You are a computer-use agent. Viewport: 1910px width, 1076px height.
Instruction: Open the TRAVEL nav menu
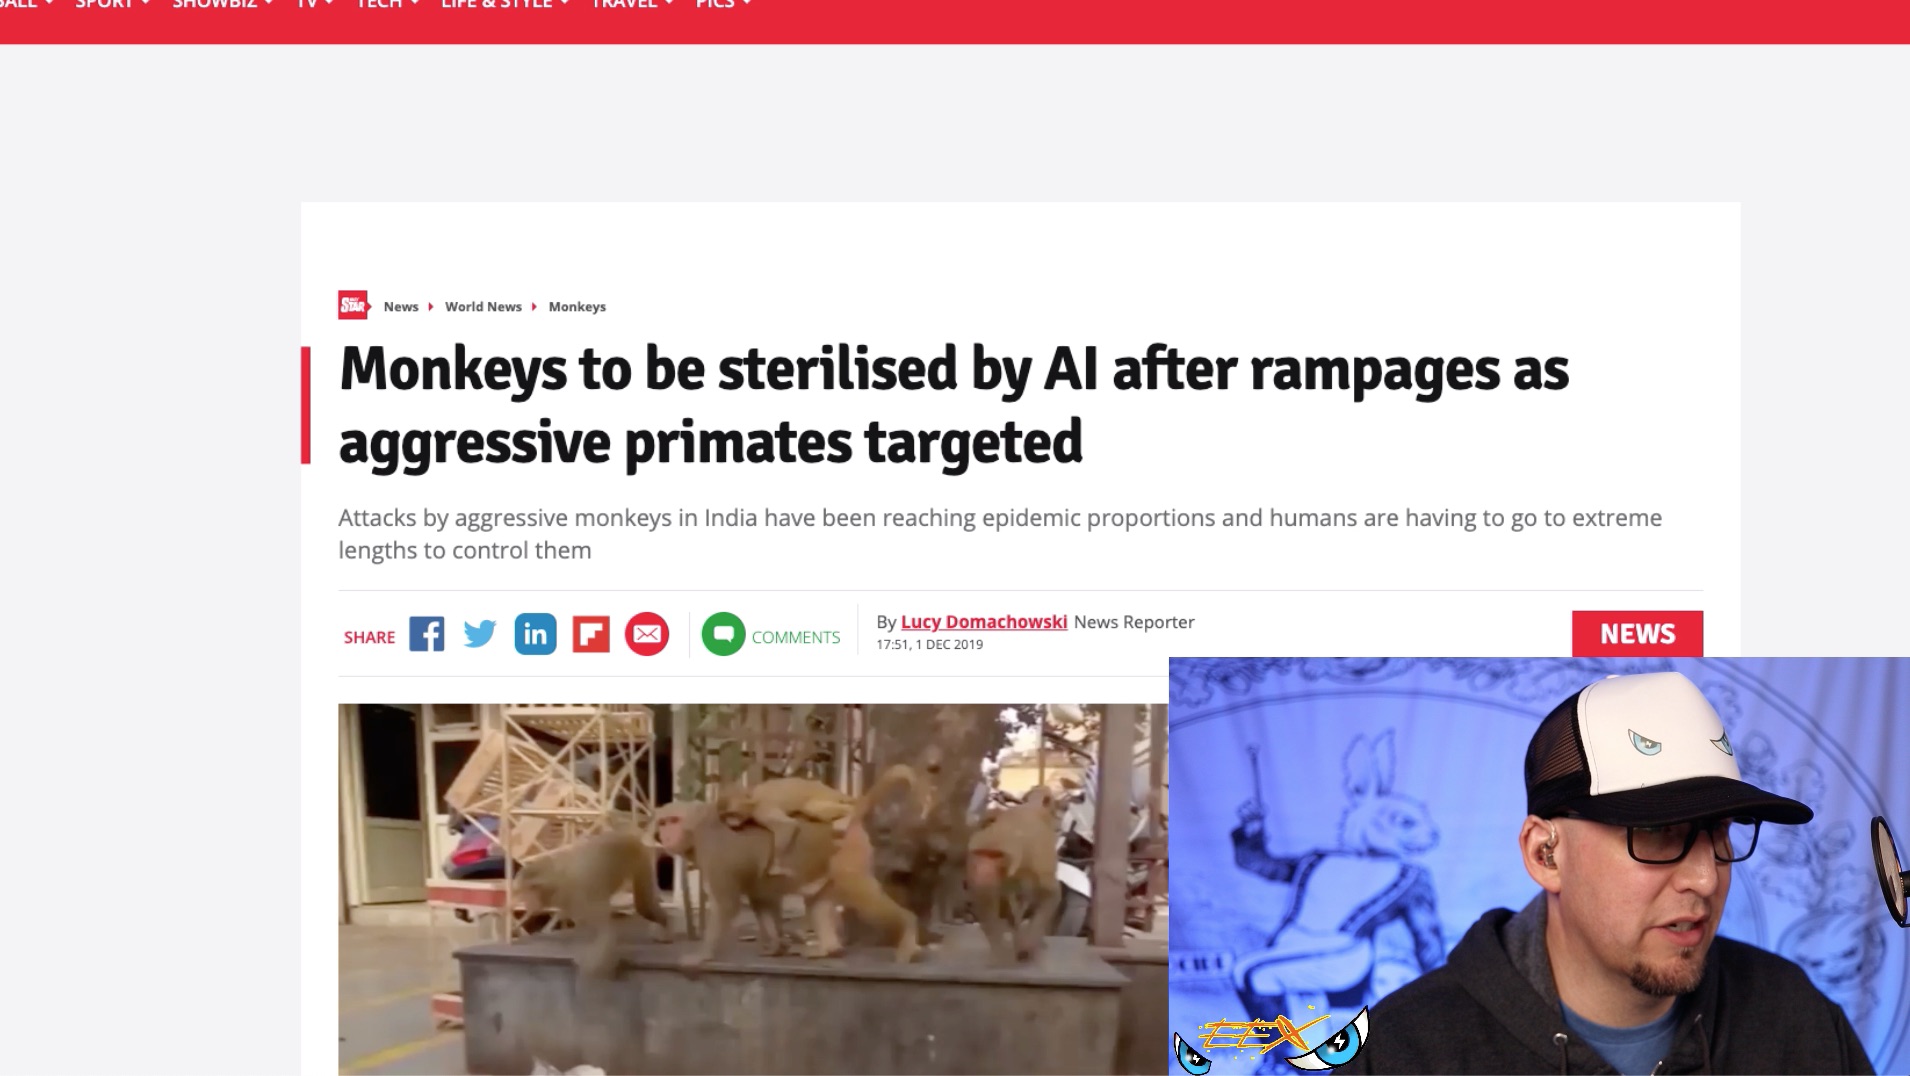click(633, 5)
